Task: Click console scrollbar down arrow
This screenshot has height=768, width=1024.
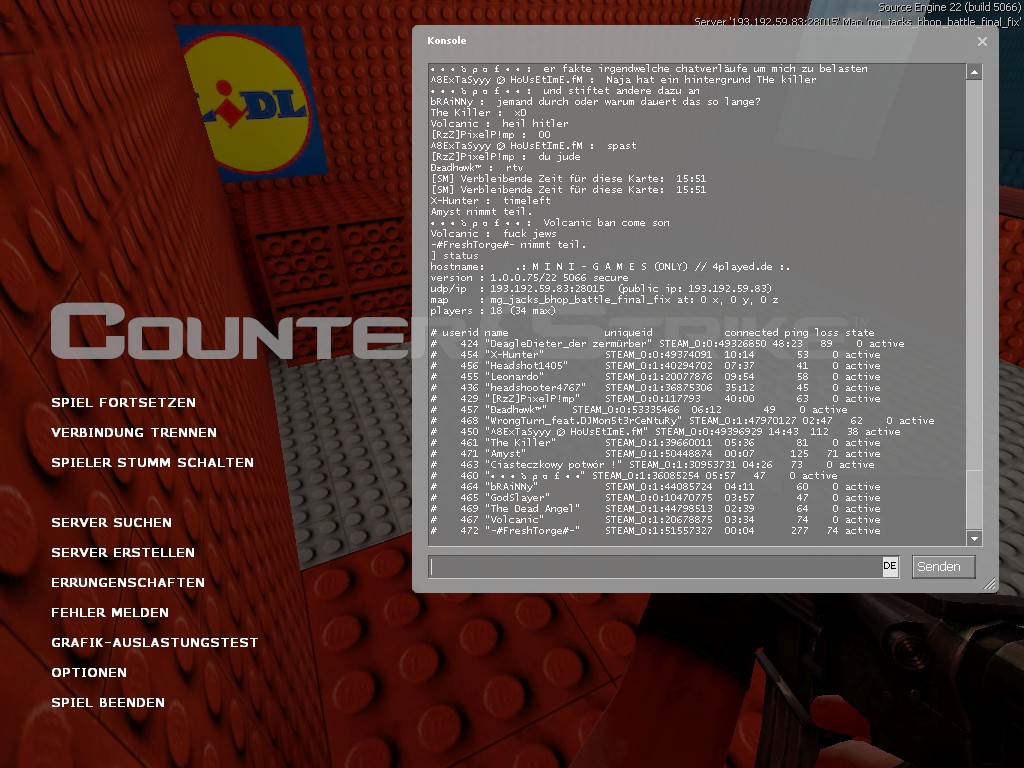Action: click(x=974, y=538)
